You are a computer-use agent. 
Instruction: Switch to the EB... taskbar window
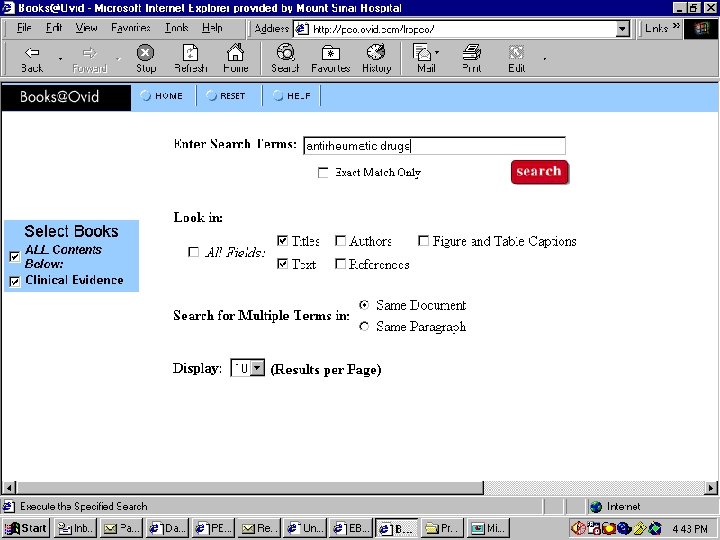[351, 529]
